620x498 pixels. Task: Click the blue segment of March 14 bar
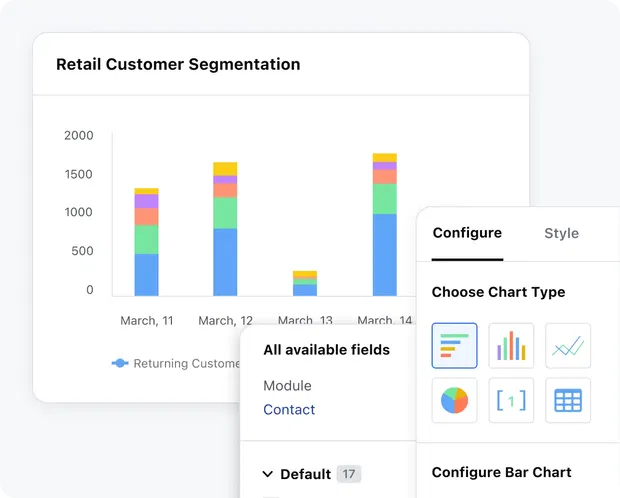[x=385, y=255]
